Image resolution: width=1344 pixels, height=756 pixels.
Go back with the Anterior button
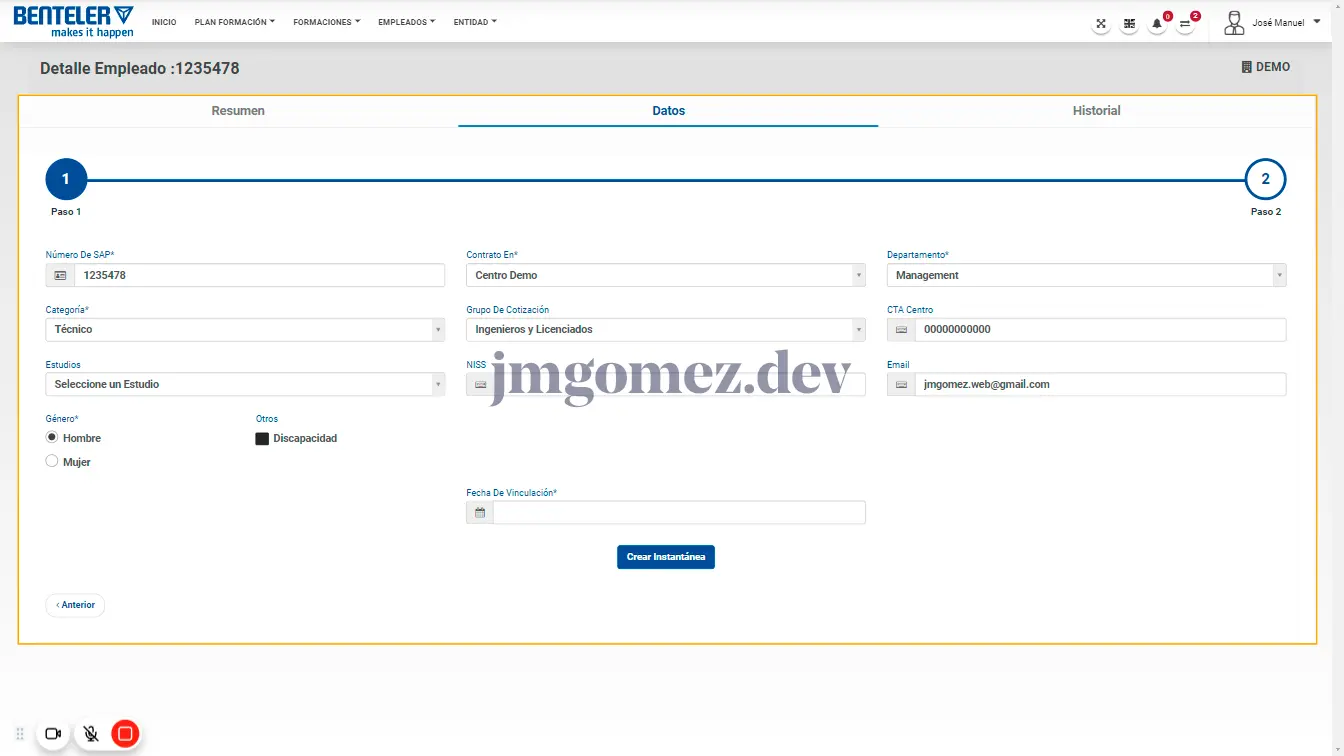(75, 605)
